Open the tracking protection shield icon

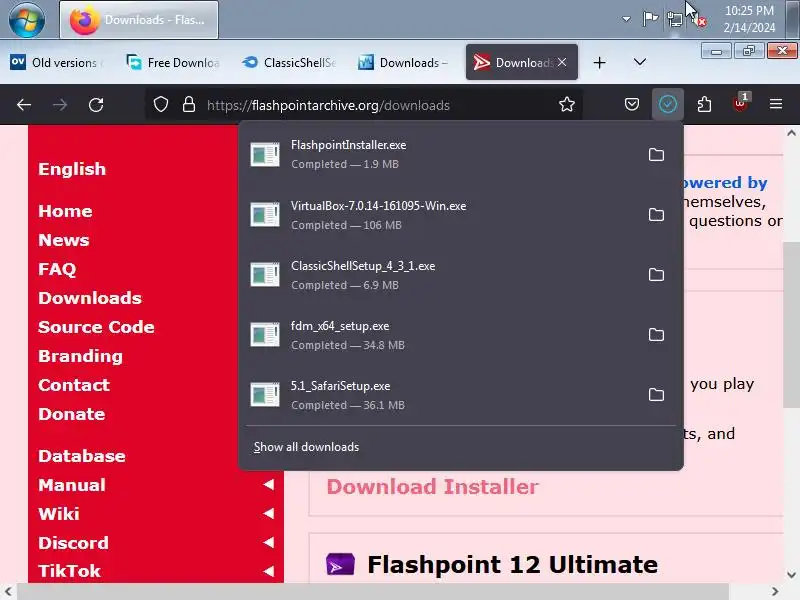pyautogui.click(x=161, y=105)
